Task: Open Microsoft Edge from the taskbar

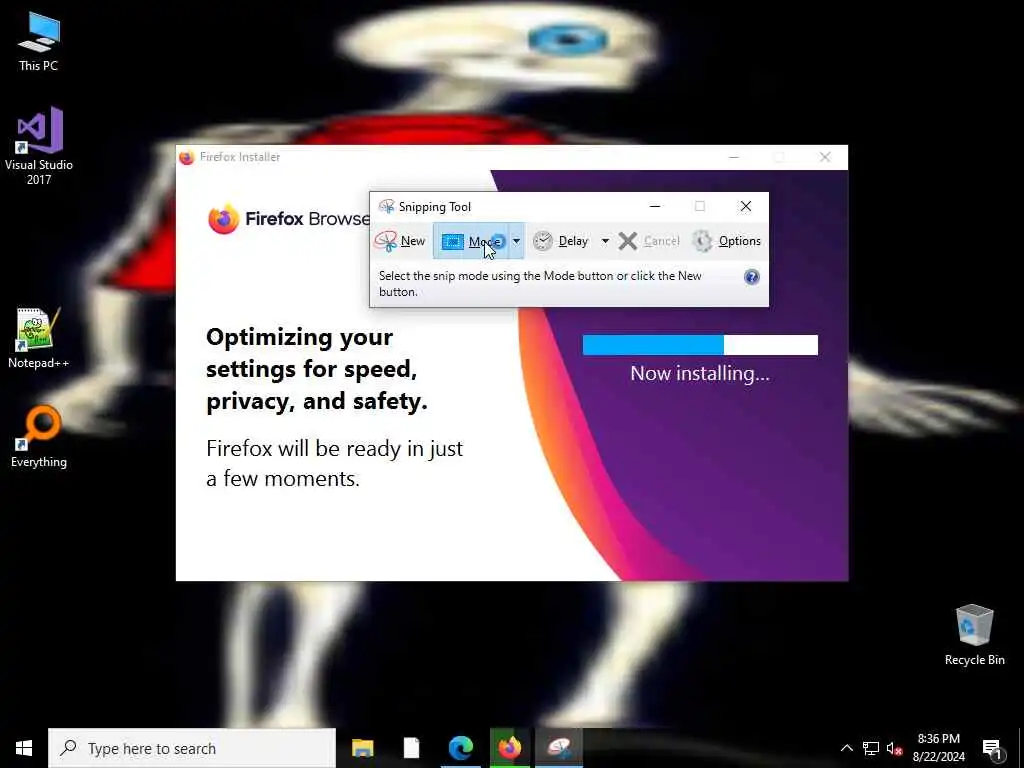Action: tap(460, 748)
